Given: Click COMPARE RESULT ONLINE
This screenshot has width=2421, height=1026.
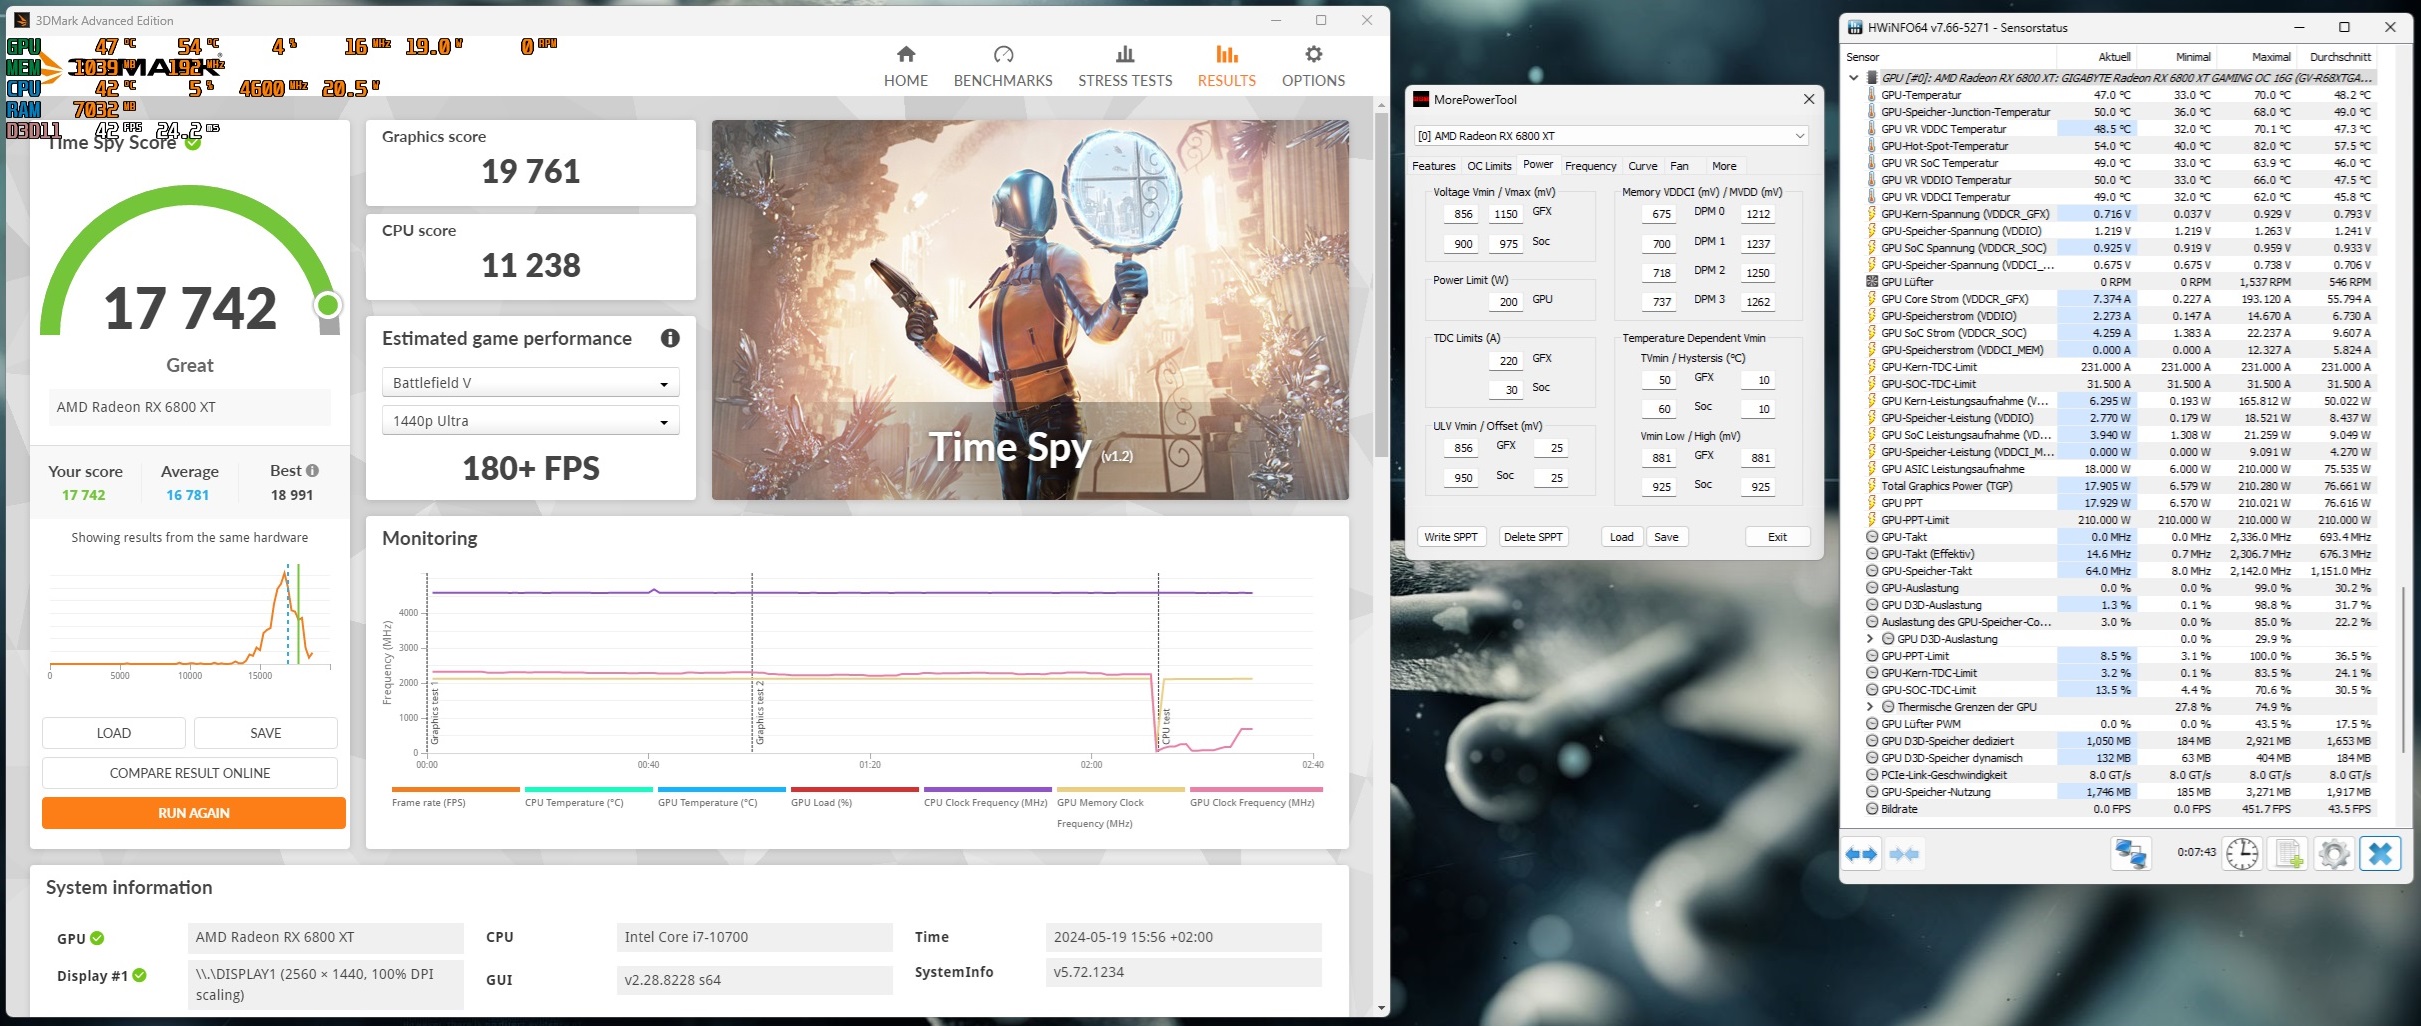Looking at the screenshot, I should (x=190, y=772).
